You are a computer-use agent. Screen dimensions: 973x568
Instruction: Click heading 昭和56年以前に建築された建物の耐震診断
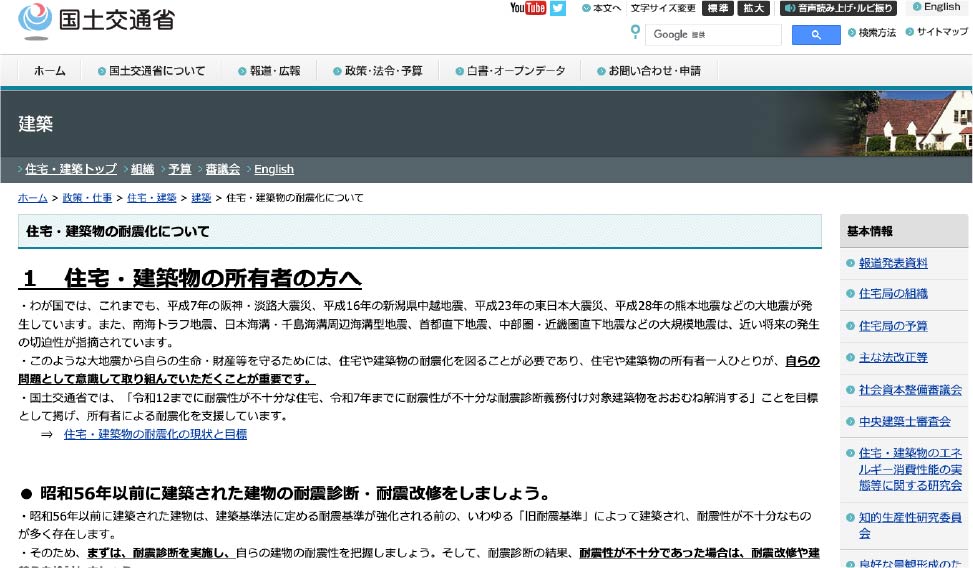tap(285, 494)
